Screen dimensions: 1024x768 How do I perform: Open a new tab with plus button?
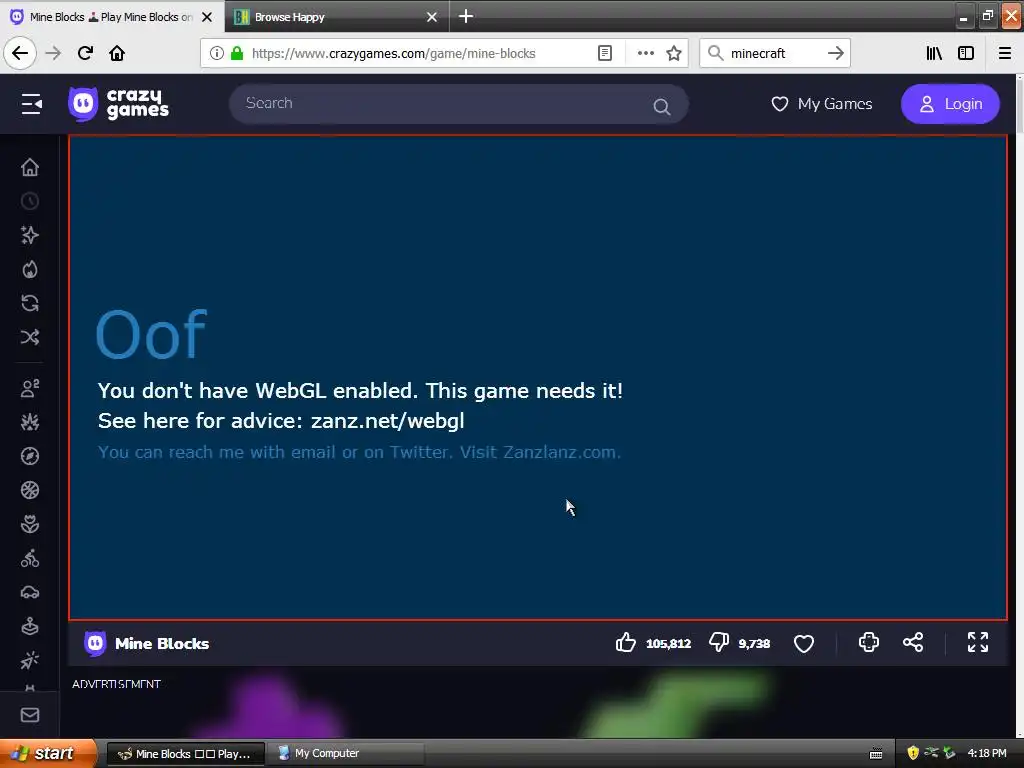tap(466, 16)
